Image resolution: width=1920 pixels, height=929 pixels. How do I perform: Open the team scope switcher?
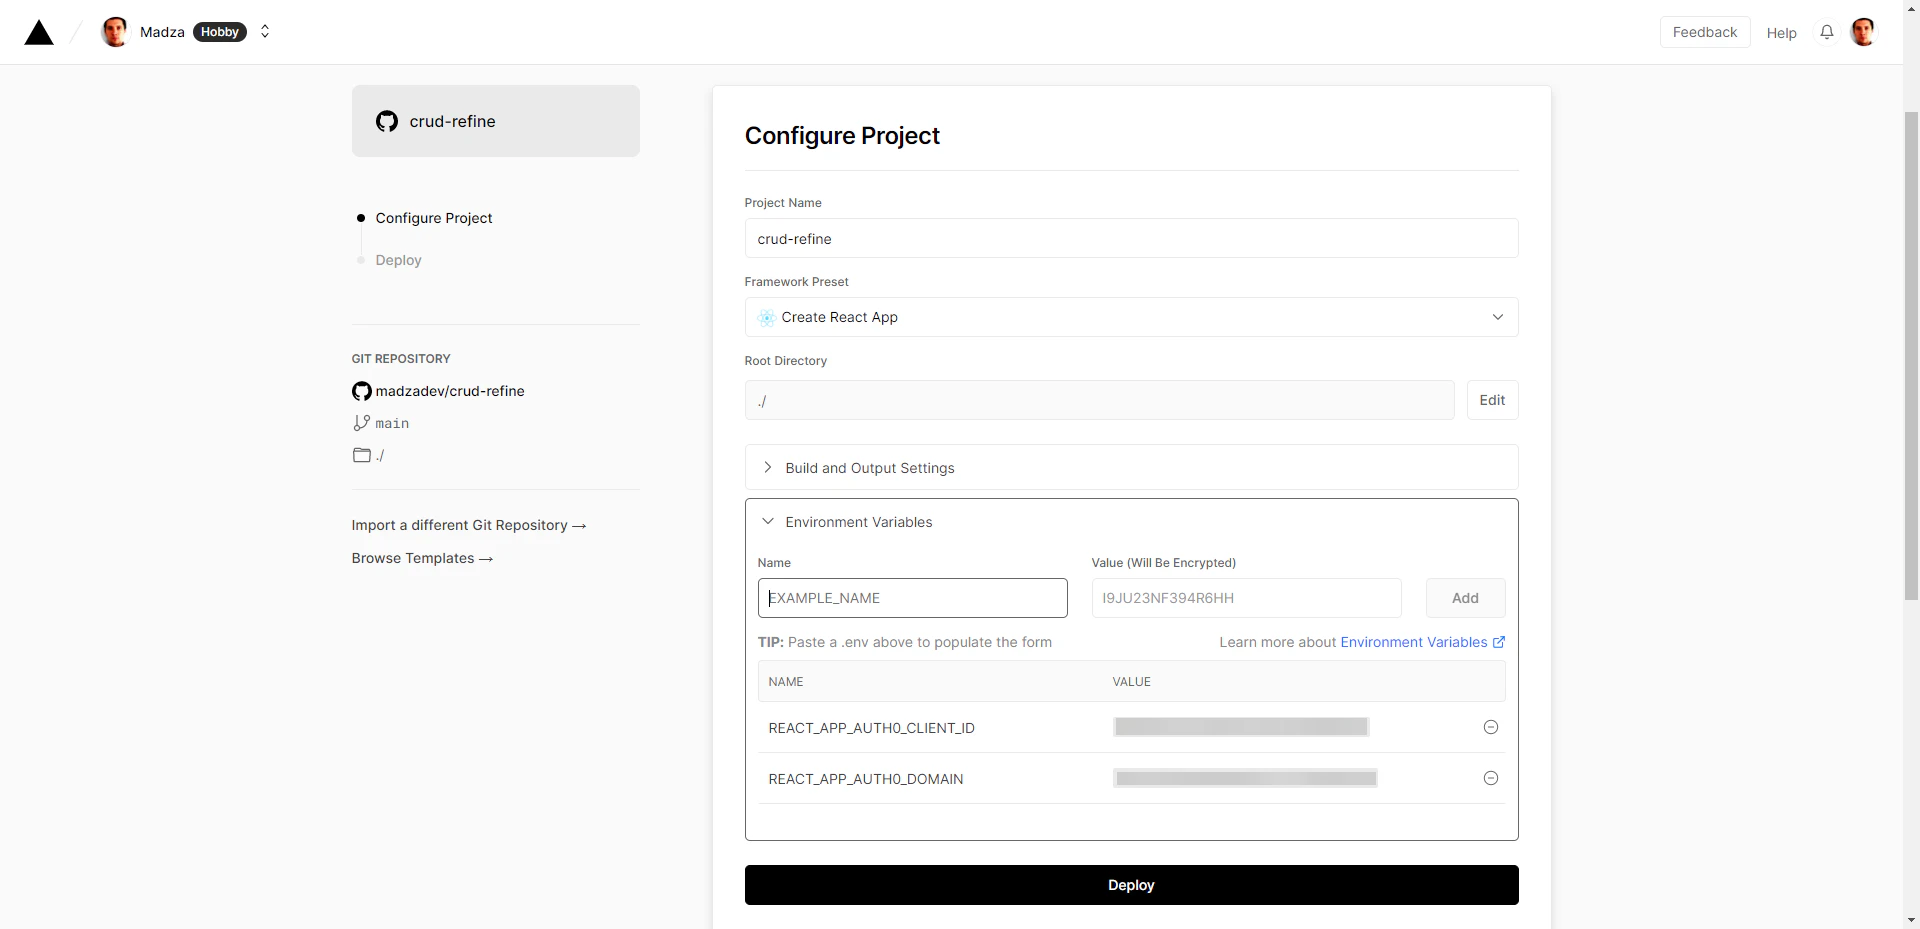coord(265,32)
